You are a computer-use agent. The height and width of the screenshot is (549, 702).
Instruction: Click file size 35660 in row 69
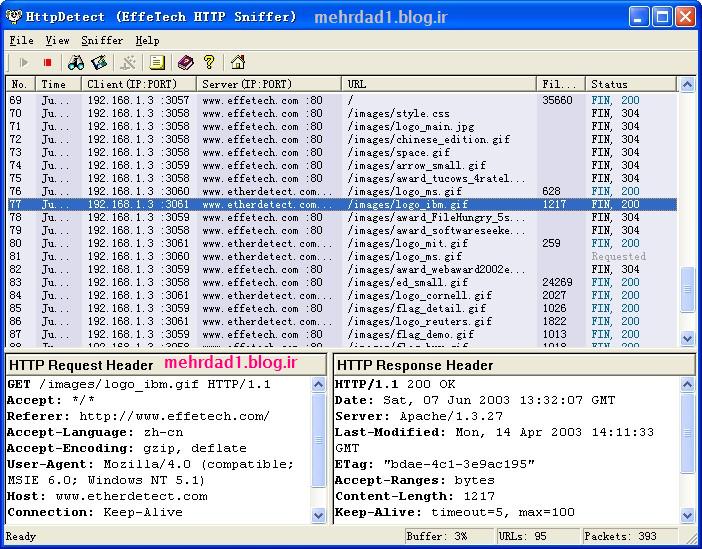[557, 100]
